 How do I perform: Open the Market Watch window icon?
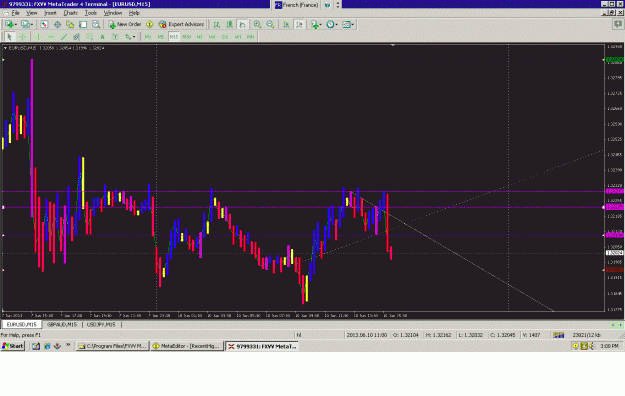coord(44,24)
